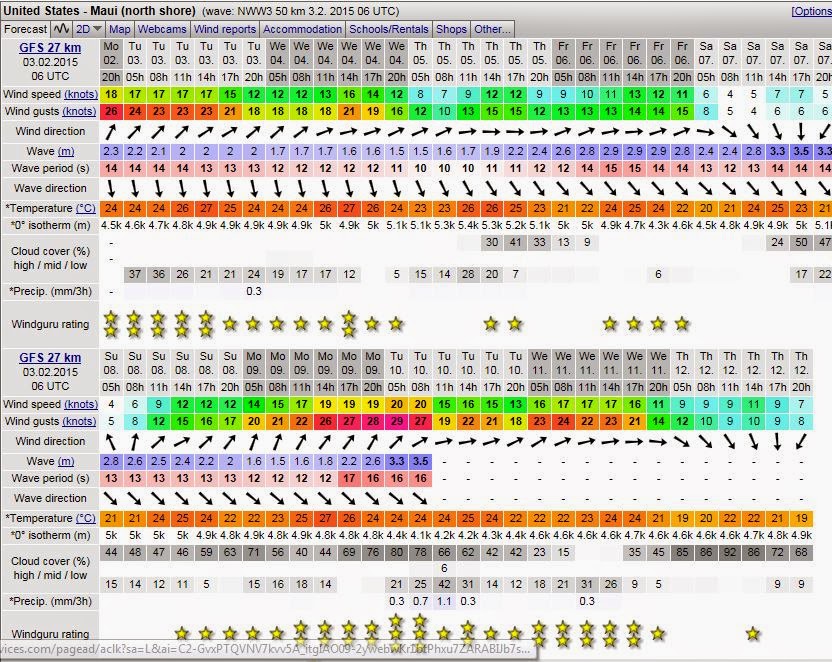832x662 pixels.
Task: Click precip value 1.1 for Tu 10. 11h
Action: coord(444,601)
